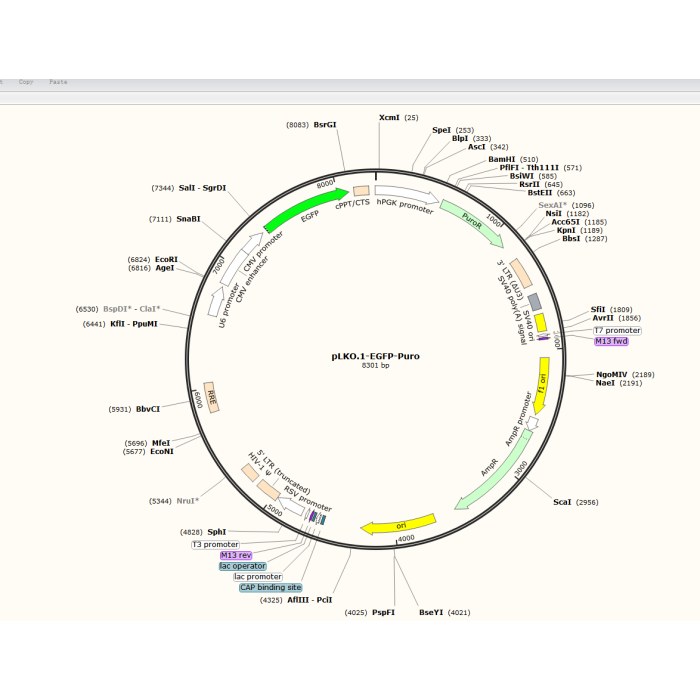The width and height of the screenshot is (700, 700).
Task: Click the ScaI enzyme site label
Action: (x=562, y=502)
